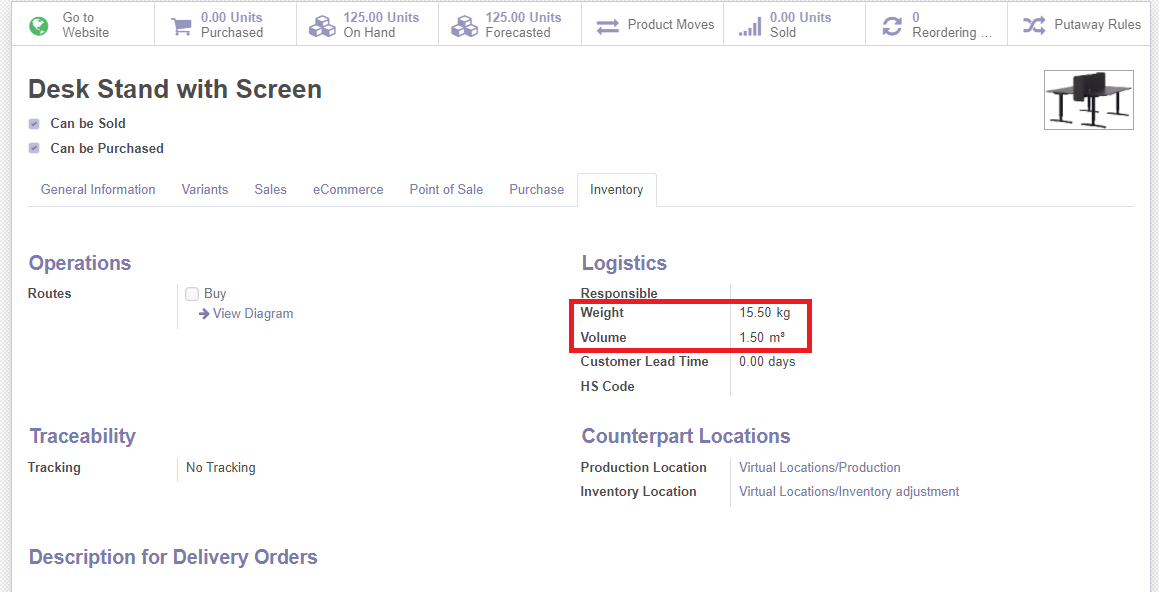Go to the Purchase tab

pyautogui.click(x=536, y=189)
